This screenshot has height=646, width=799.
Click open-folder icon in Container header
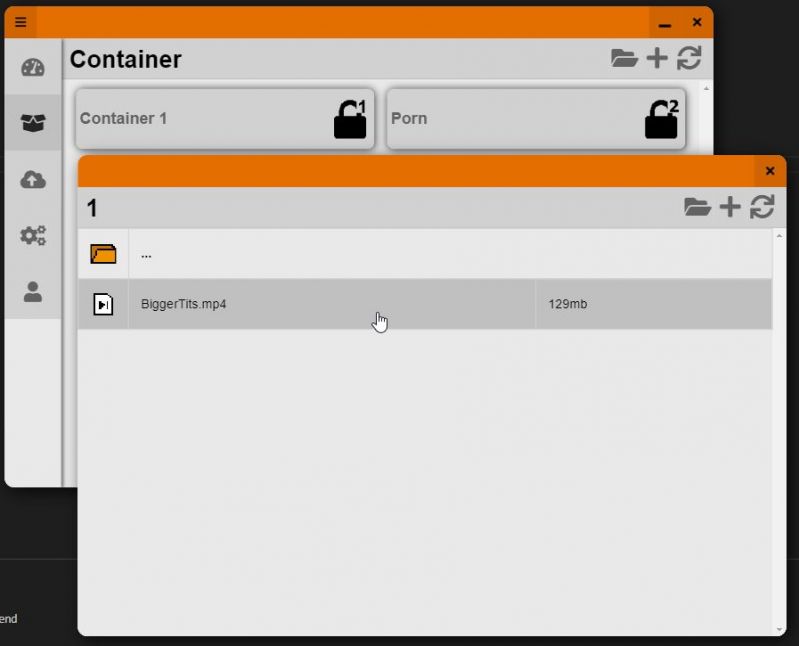click(x=624, y=58)
